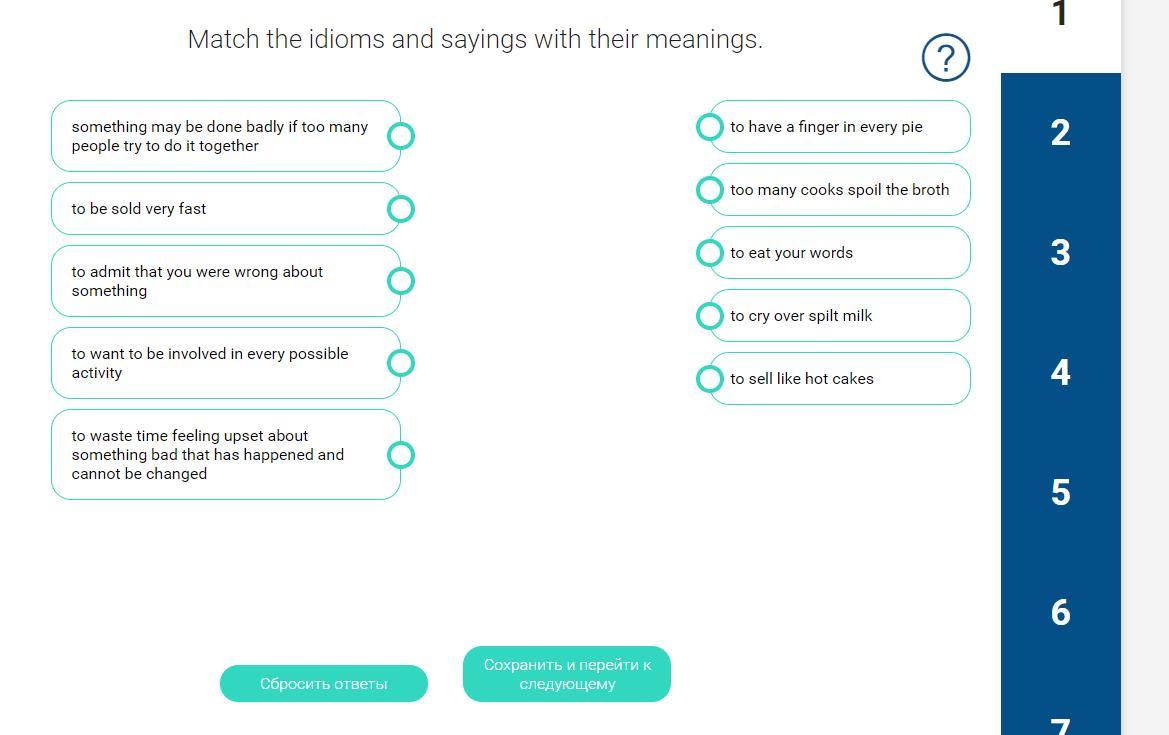Viewport: 1169px width, 735px height.
Task: Select circle next to 'to have a finger in every pie'
Action: tap(710, 127)
